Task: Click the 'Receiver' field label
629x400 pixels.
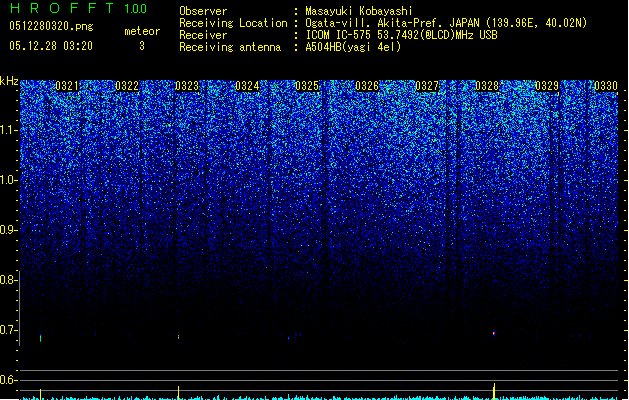Action: tap(203, 35)
